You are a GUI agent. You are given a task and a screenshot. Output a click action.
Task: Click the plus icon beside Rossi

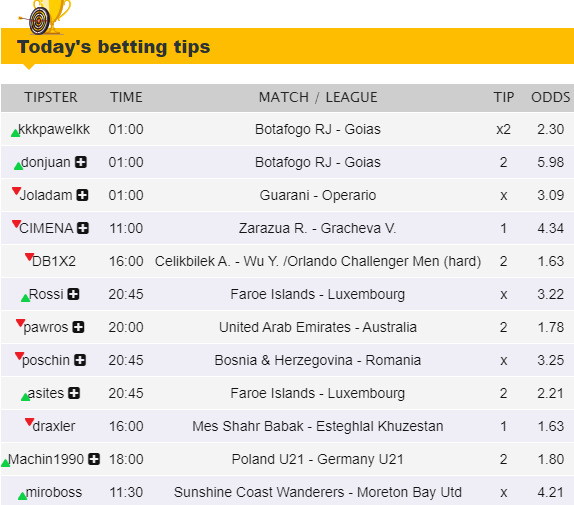[74, 294]
